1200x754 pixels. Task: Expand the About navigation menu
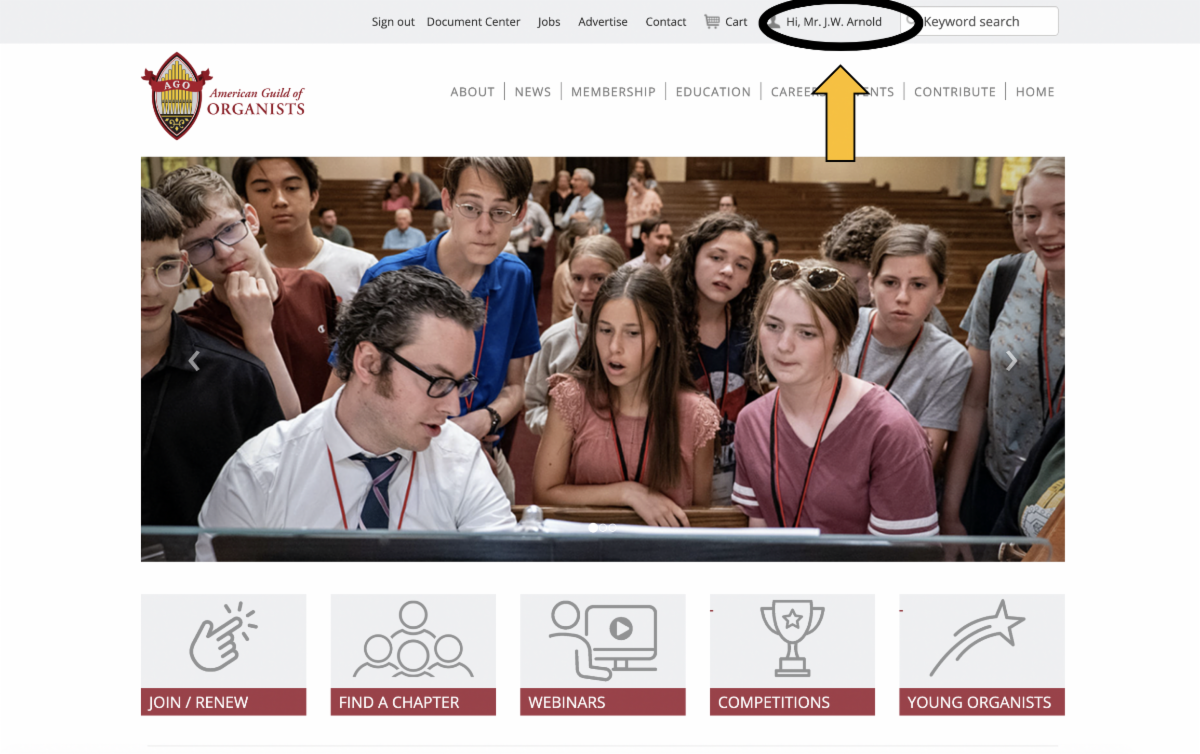click(x=472, y=92)
